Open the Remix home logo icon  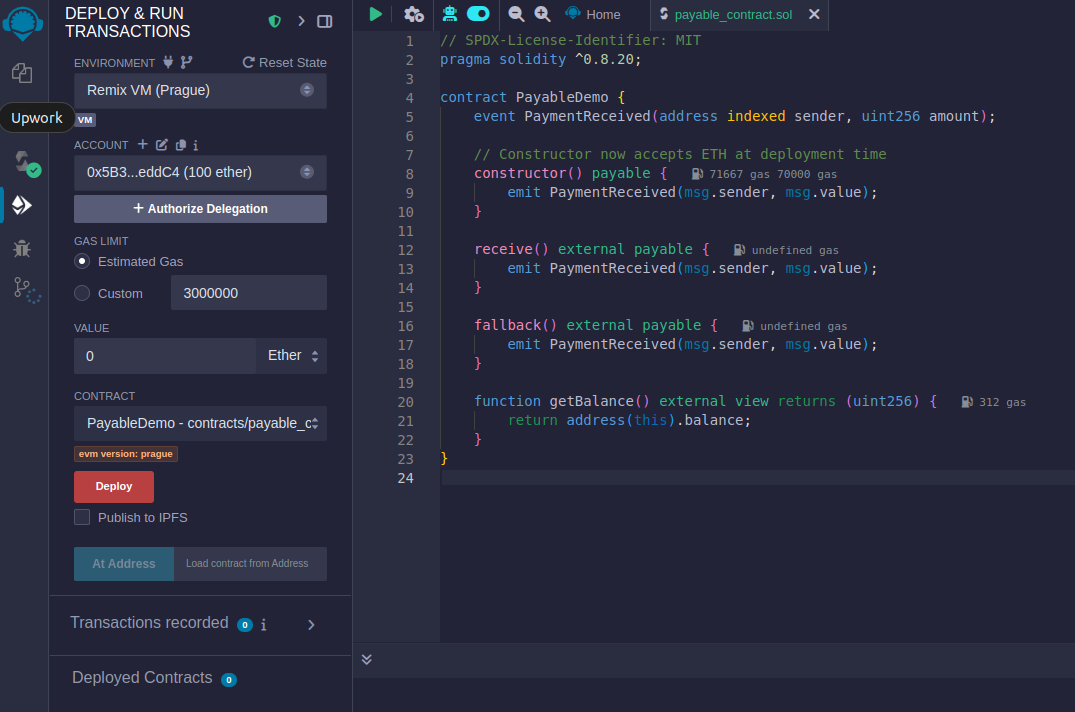(x=23, y=23)
